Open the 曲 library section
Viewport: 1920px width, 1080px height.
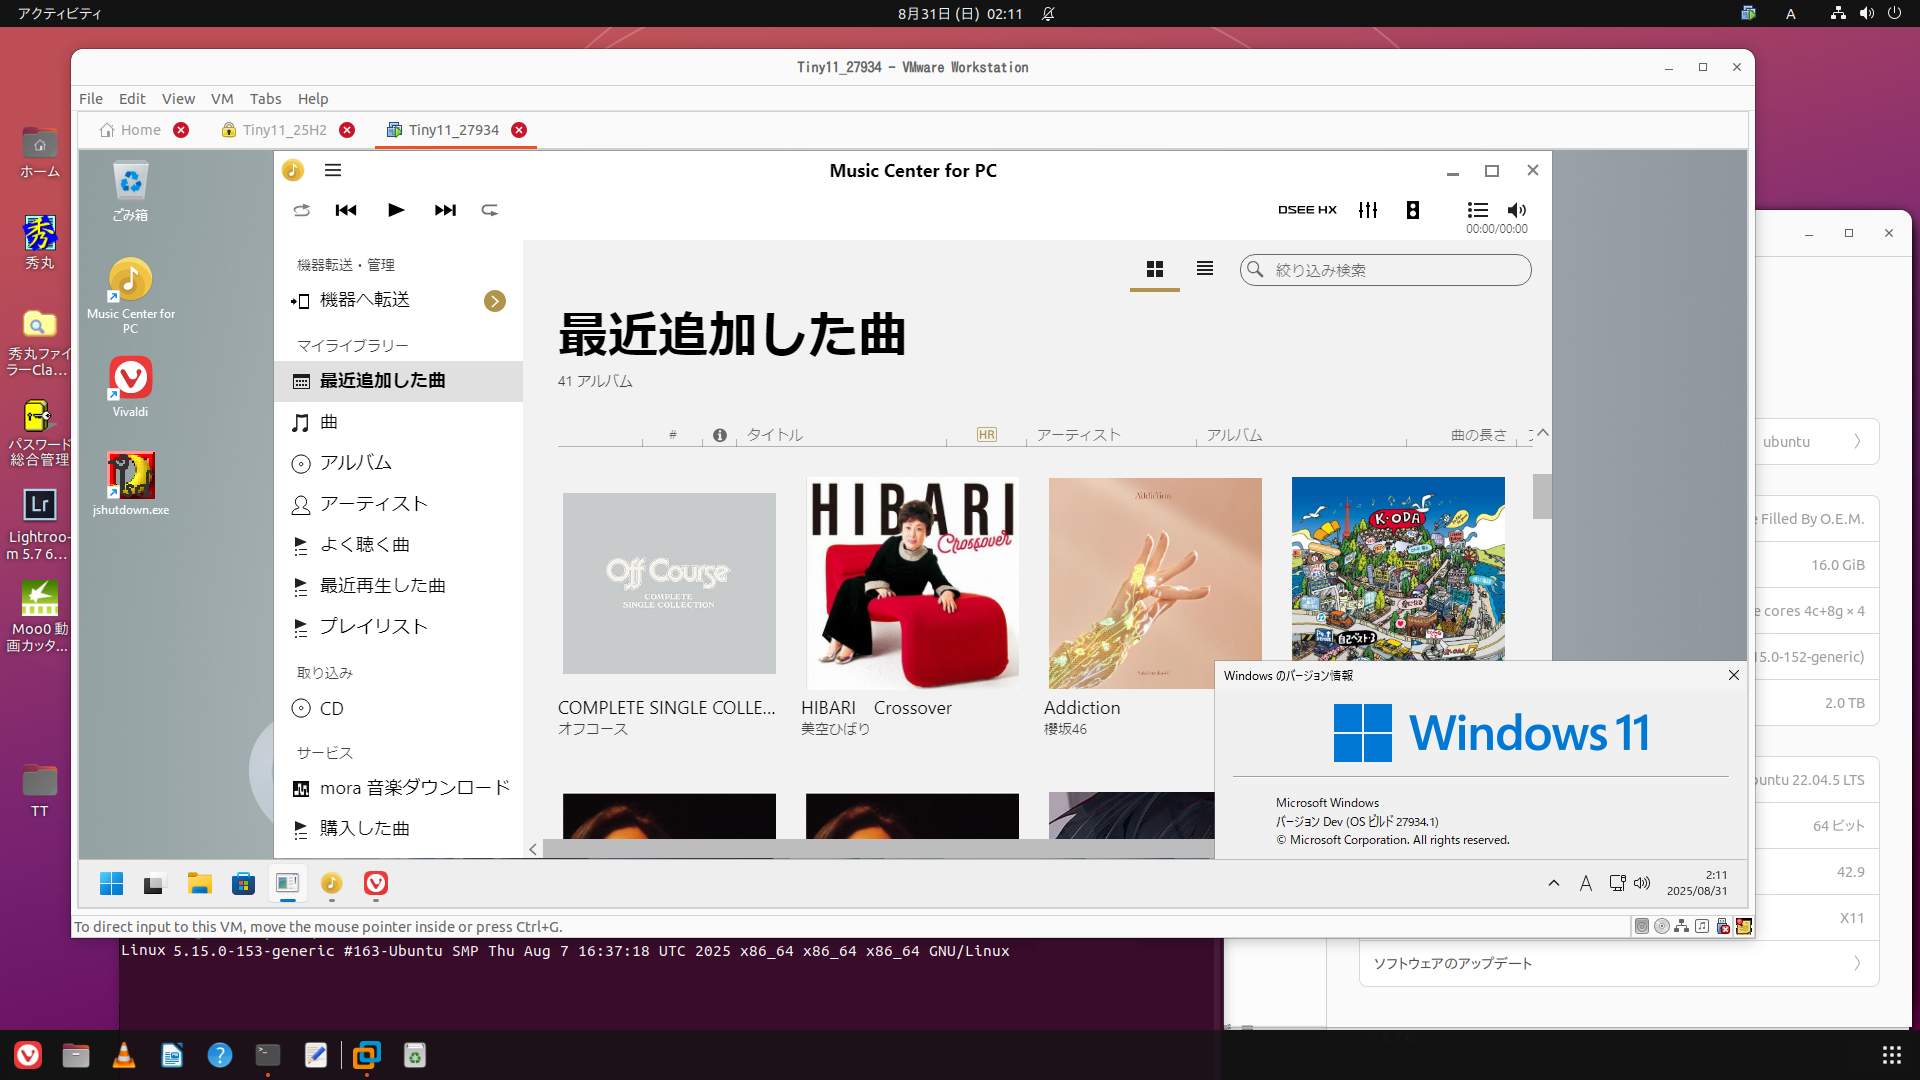pos(398,422)
